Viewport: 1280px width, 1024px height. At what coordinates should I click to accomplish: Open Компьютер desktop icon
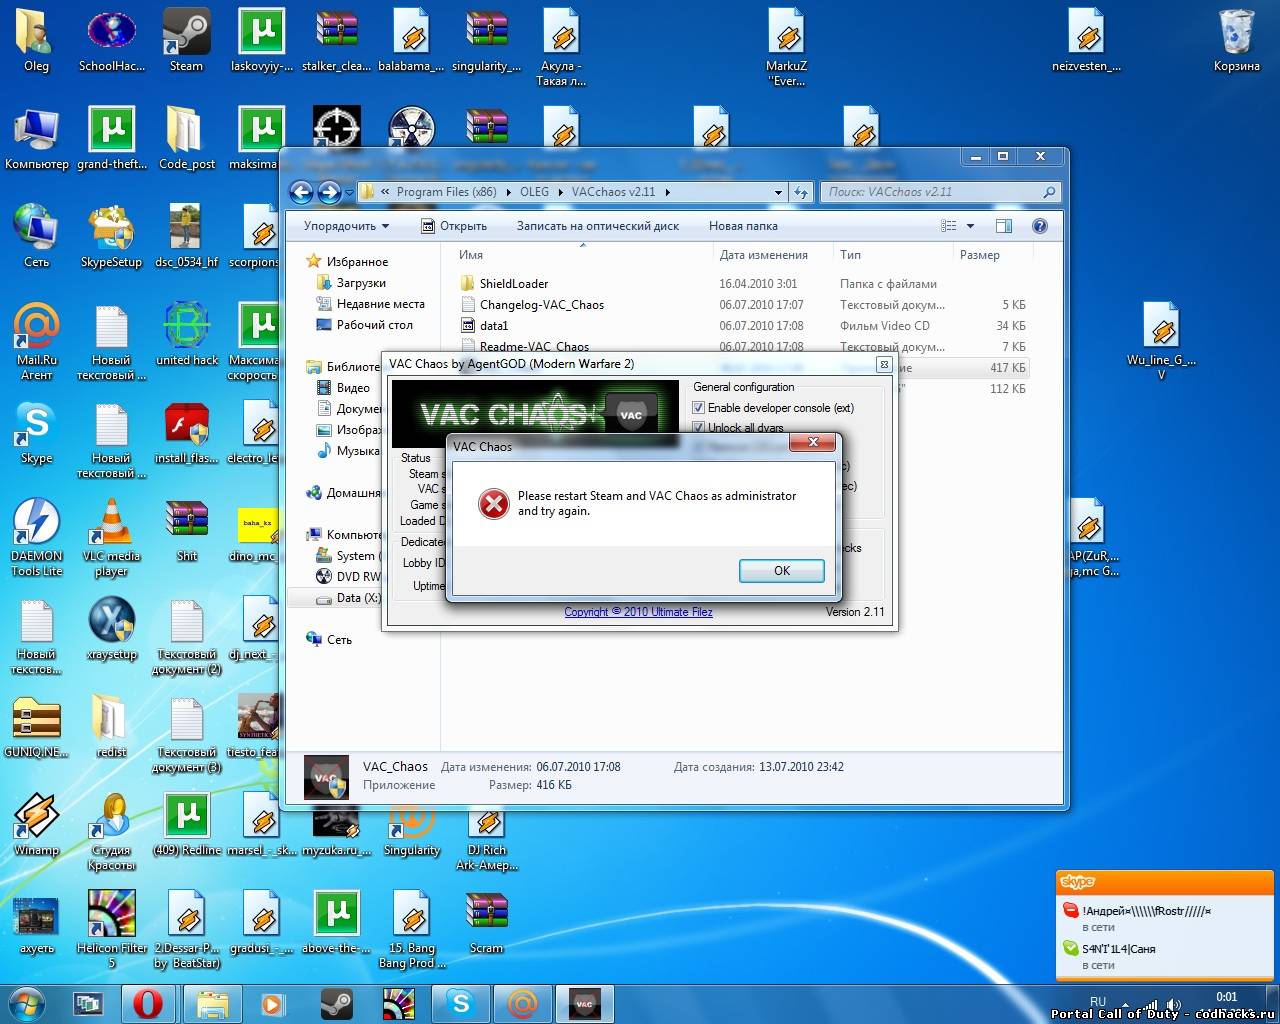pyautogui.click(x=37, y=139)
